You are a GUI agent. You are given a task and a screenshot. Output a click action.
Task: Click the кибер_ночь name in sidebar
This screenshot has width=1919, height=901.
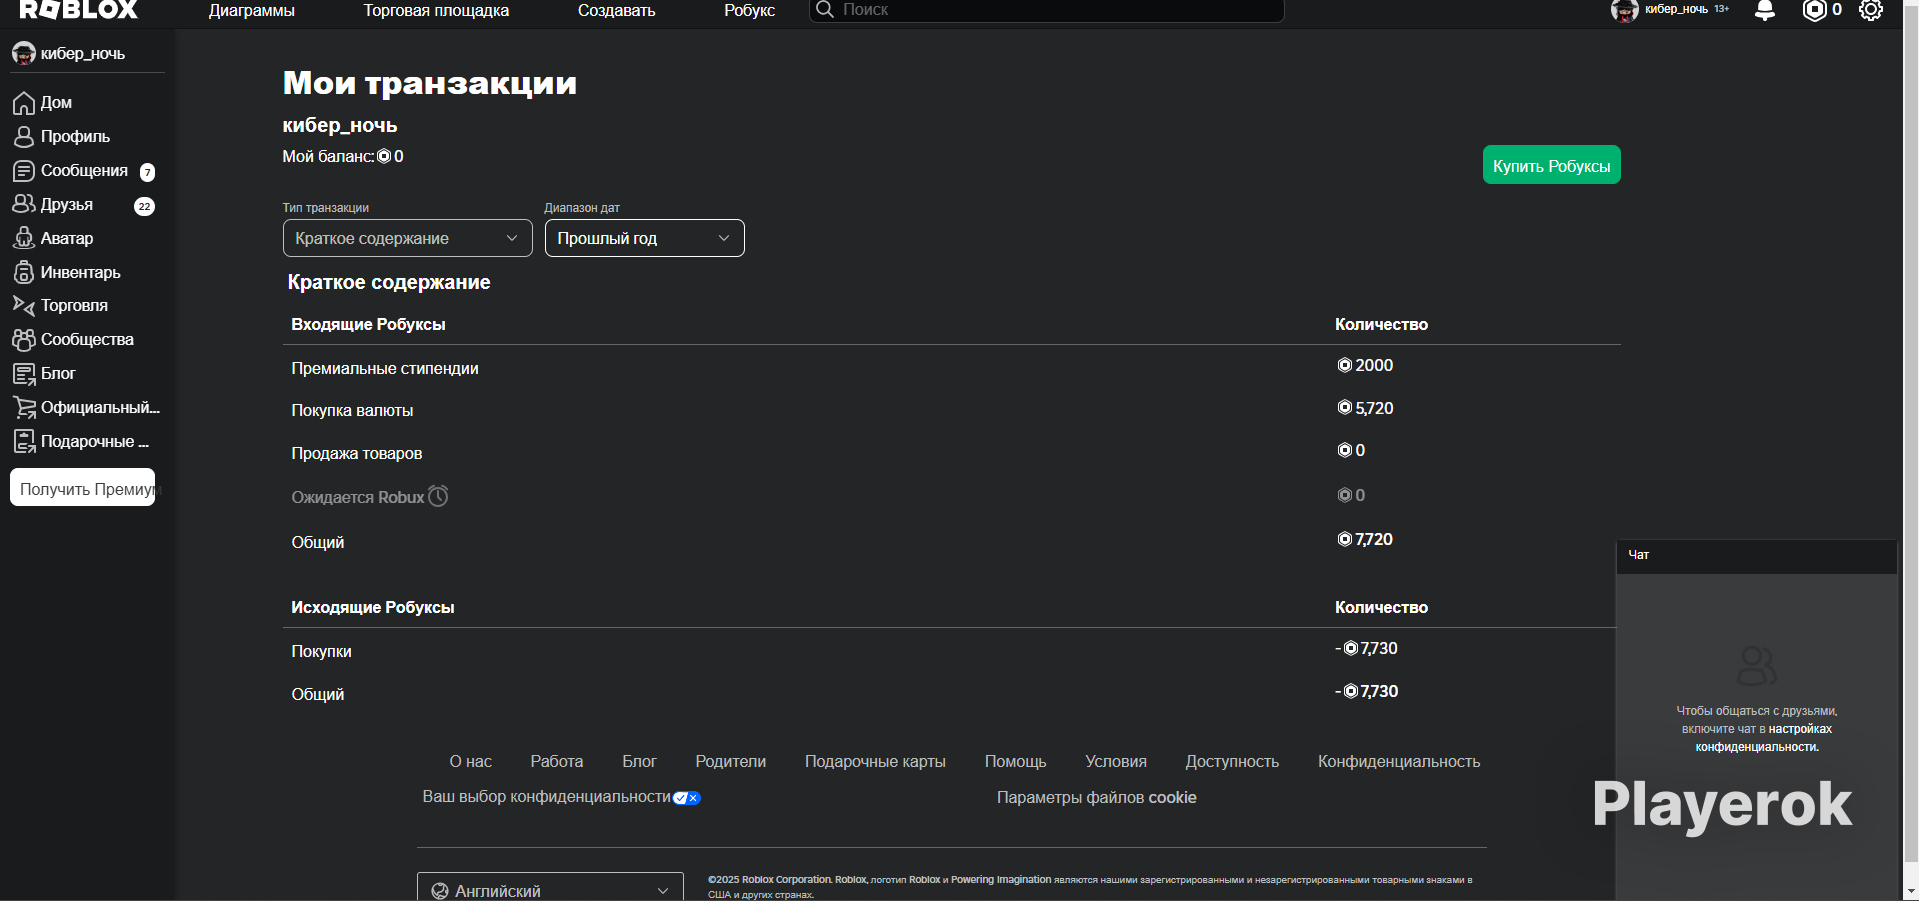point(83,53)
